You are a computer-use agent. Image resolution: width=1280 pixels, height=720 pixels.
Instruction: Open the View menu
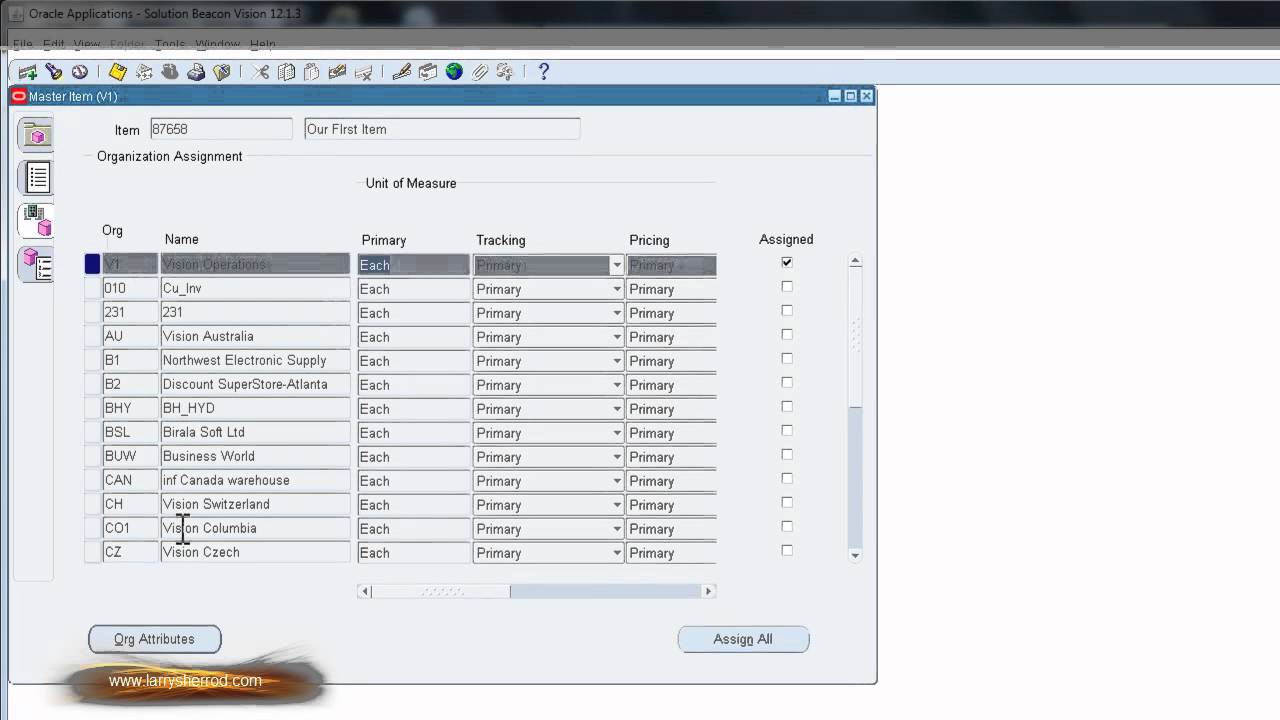87,45
